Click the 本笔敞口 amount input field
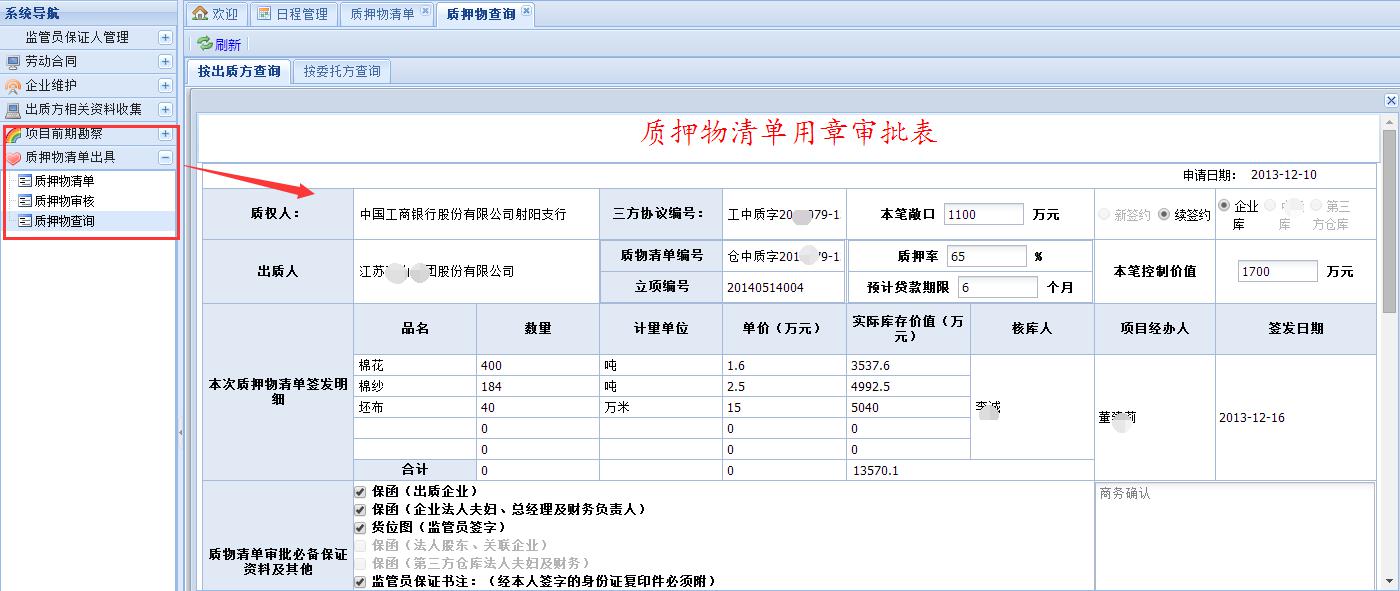Viewport: 1400px width, 591px height. (x=983, y=215)
